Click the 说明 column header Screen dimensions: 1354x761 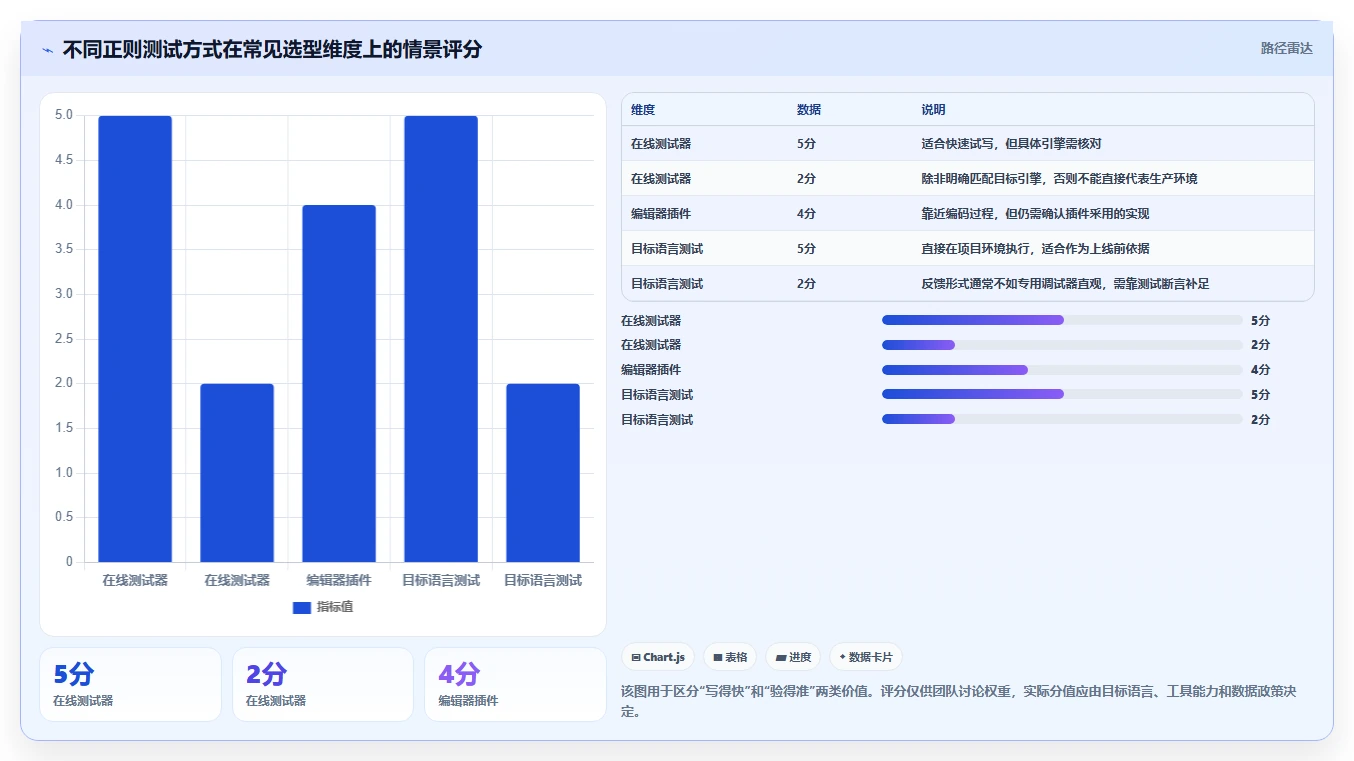(933, 110)
